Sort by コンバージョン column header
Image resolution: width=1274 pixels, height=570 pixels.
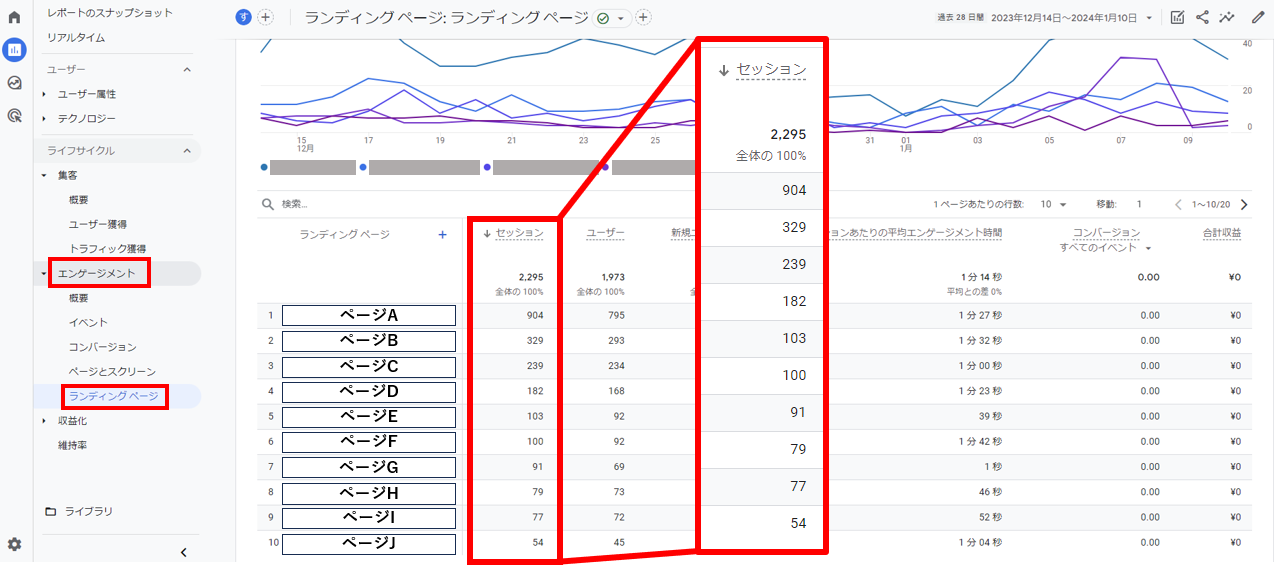(x=1105, y=233)
